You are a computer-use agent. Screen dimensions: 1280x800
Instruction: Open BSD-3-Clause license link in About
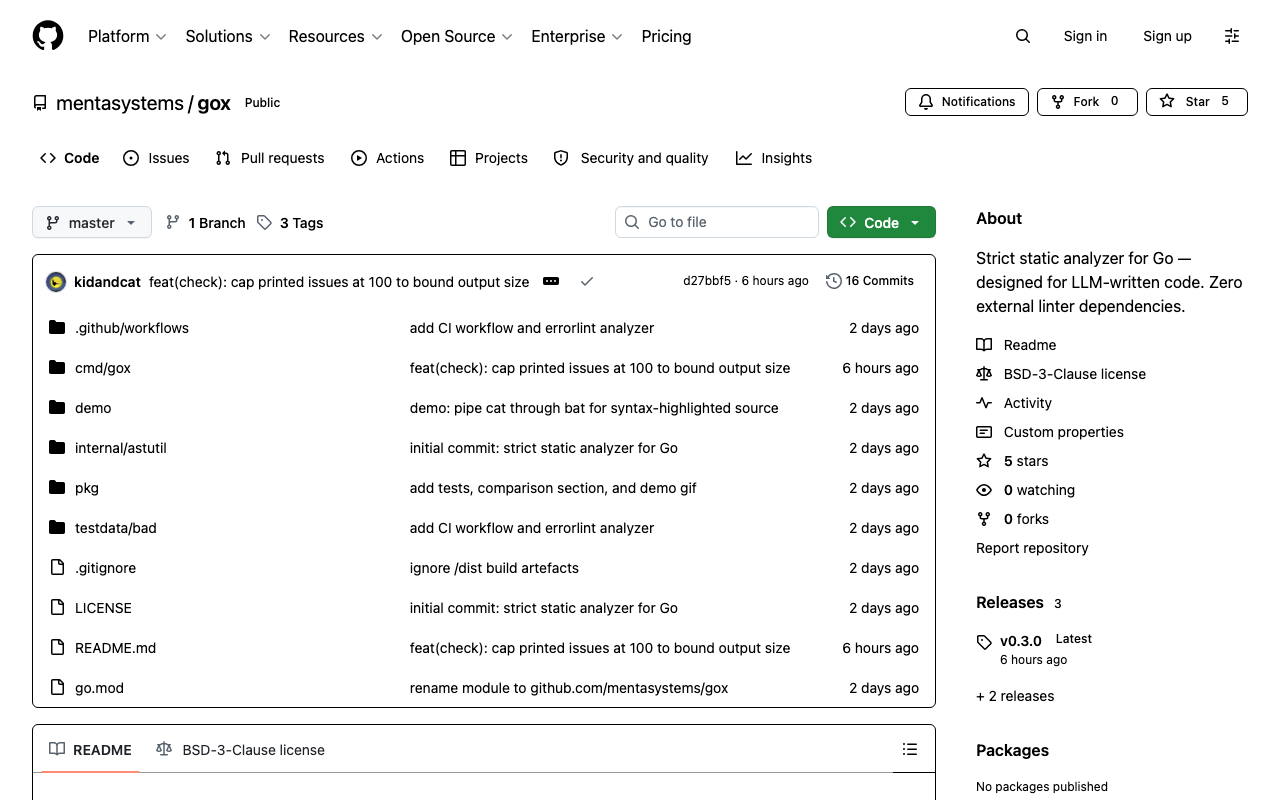click(1061, 374)
